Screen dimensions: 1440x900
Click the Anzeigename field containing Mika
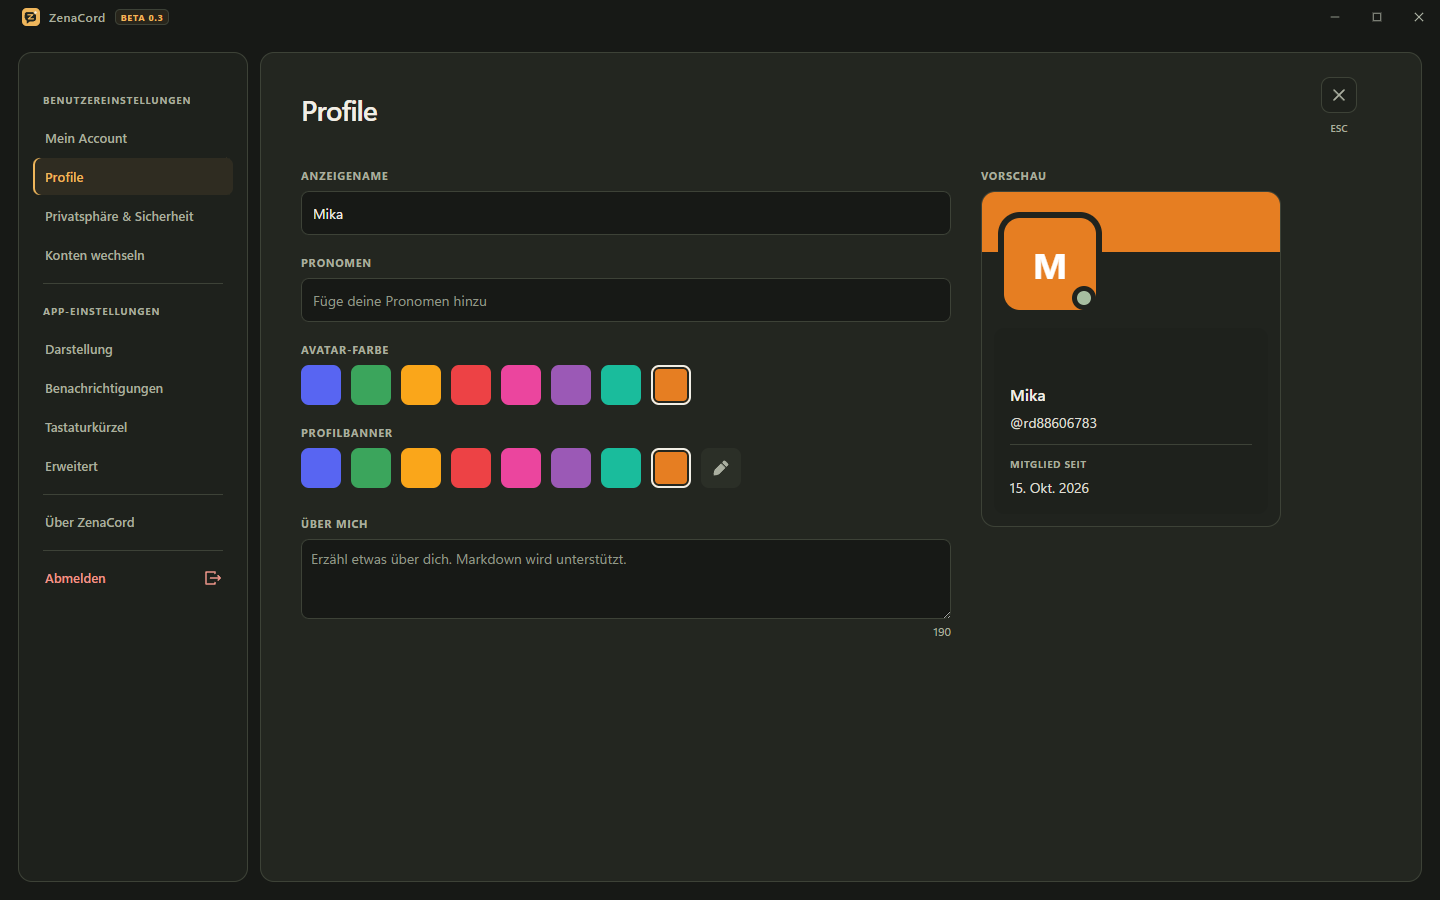click(x=626, y=213)
